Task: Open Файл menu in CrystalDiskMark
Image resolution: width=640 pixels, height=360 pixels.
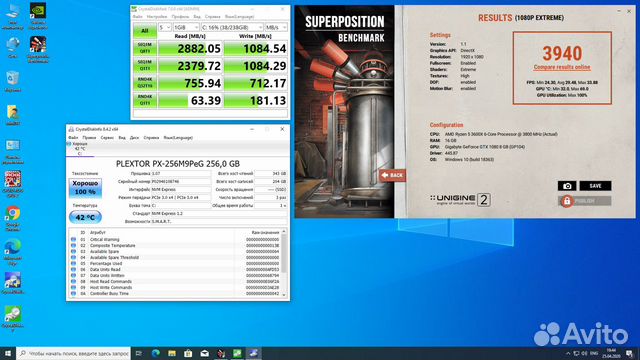Action: (x=138, y=17)
